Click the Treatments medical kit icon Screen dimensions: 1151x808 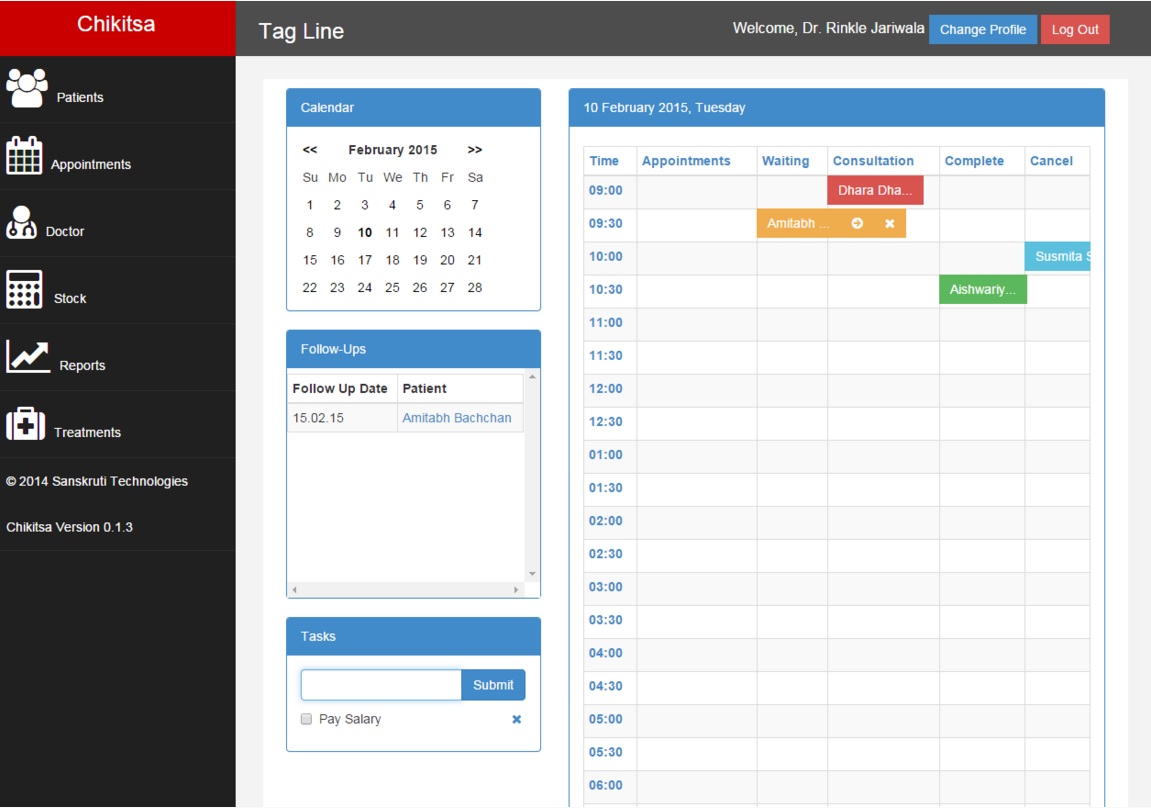pyautogui.click(x=26, y=423)
